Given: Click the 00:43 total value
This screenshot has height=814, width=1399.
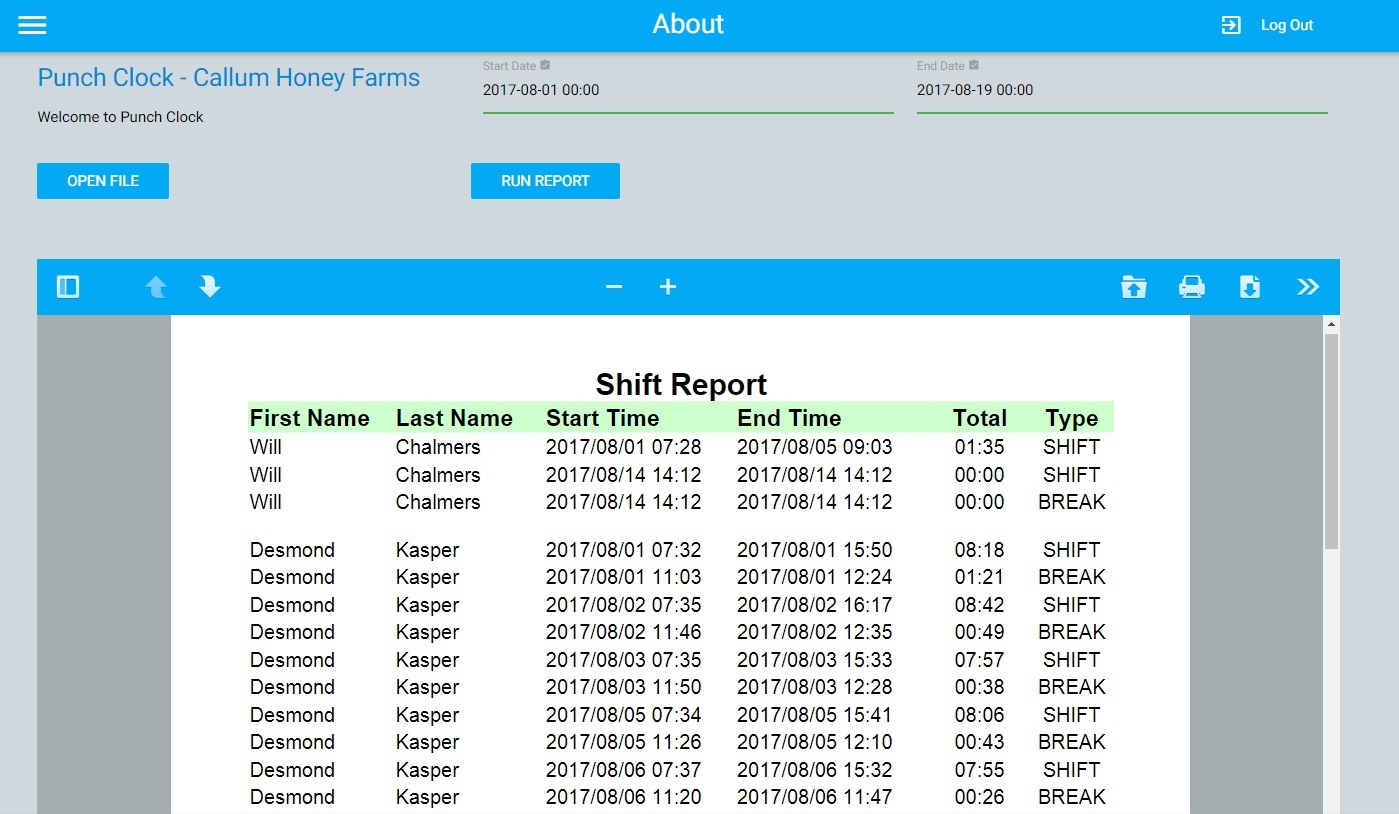Looking at the screenshot, I should pyautogui.click(x=980, y=742).
